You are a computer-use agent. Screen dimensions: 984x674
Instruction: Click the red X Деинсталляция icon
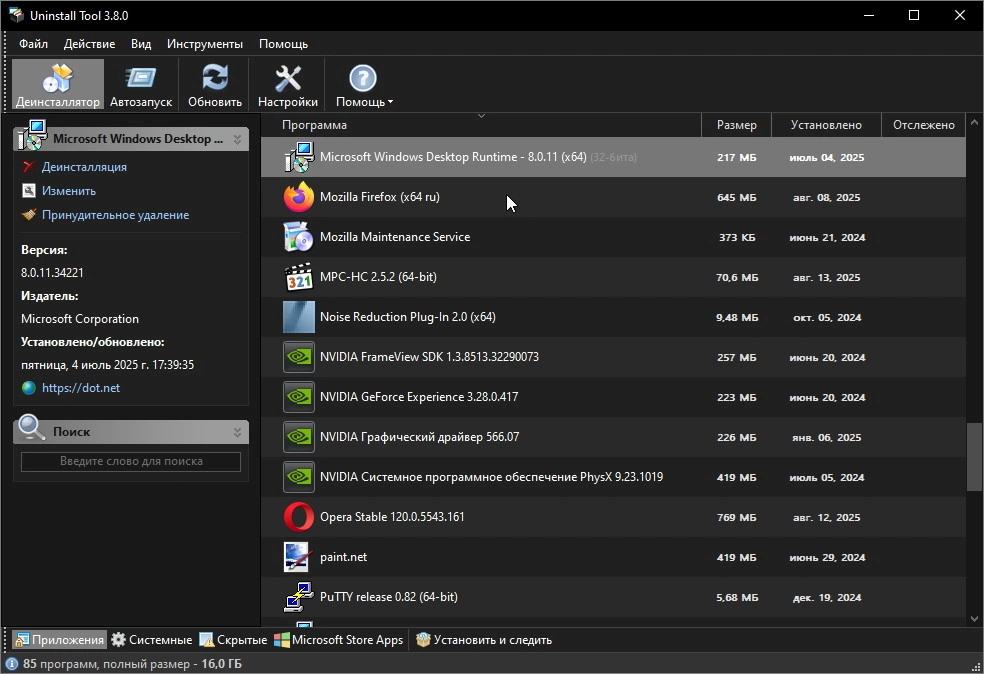pos(28,167)
